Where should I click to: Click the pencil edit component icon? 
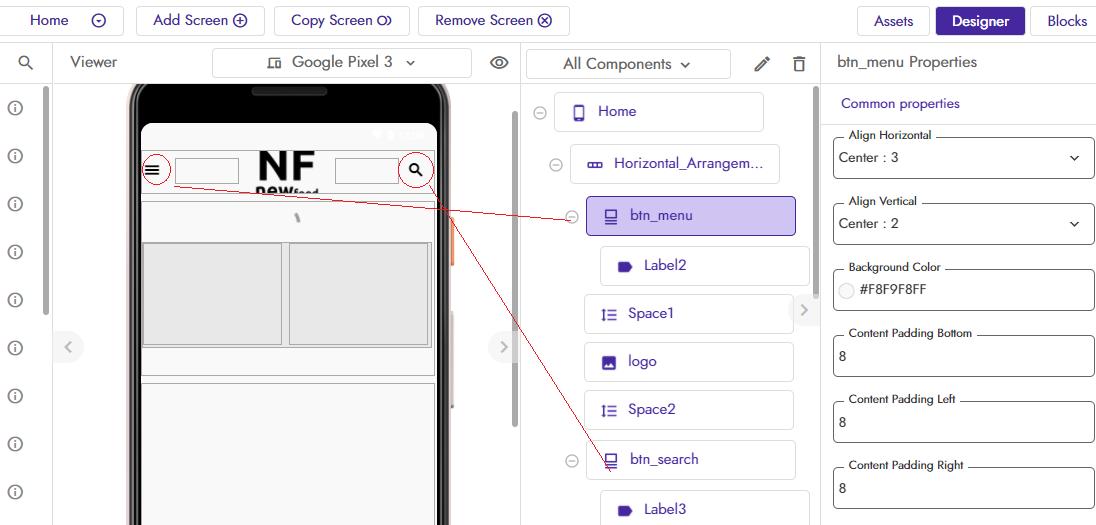pos(762,64)
